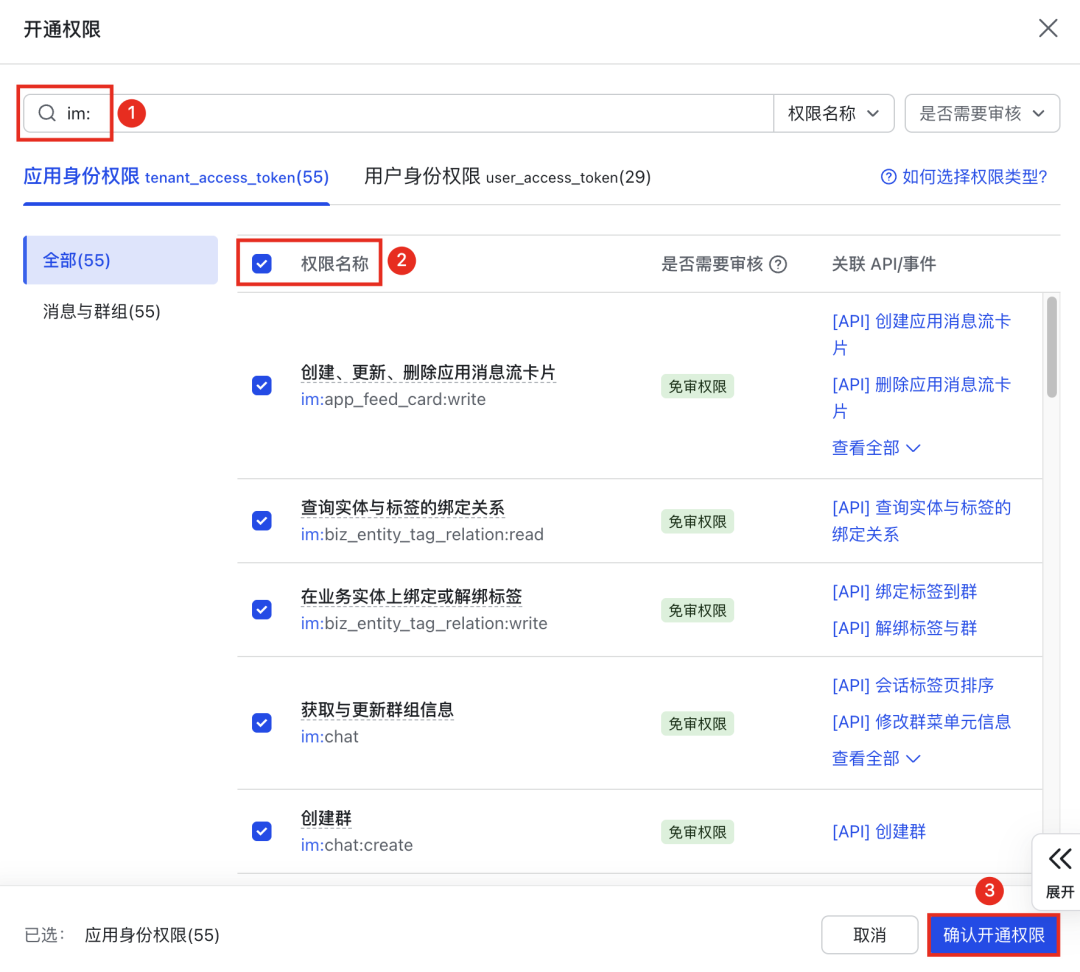Expand 查看全部 in 获取与更新群组信息 row
This screenshot has height=972, width=1080.
tap(875, 757)
